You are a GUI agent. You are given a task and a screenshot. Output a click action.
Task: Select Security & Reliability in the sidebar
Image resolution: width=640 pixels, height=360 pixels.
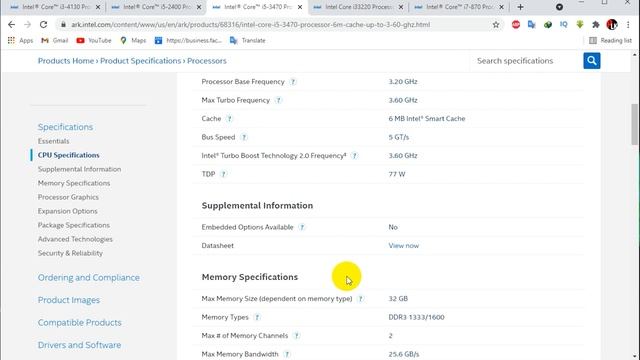point(70,253)
